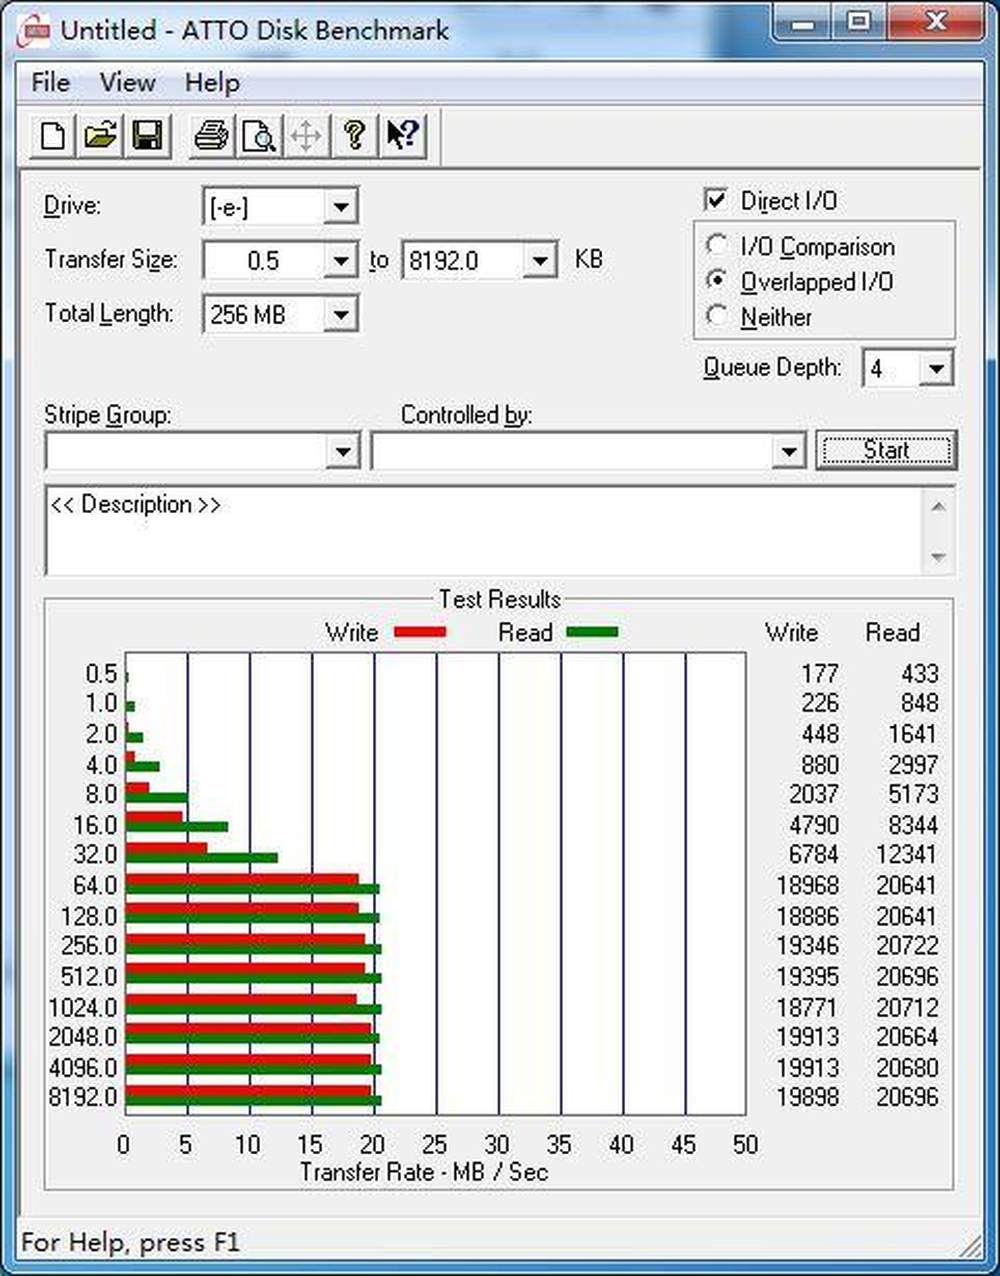Click the write value 177
The width and height of the screenshot is (1000, 1276).
(820, 674)
